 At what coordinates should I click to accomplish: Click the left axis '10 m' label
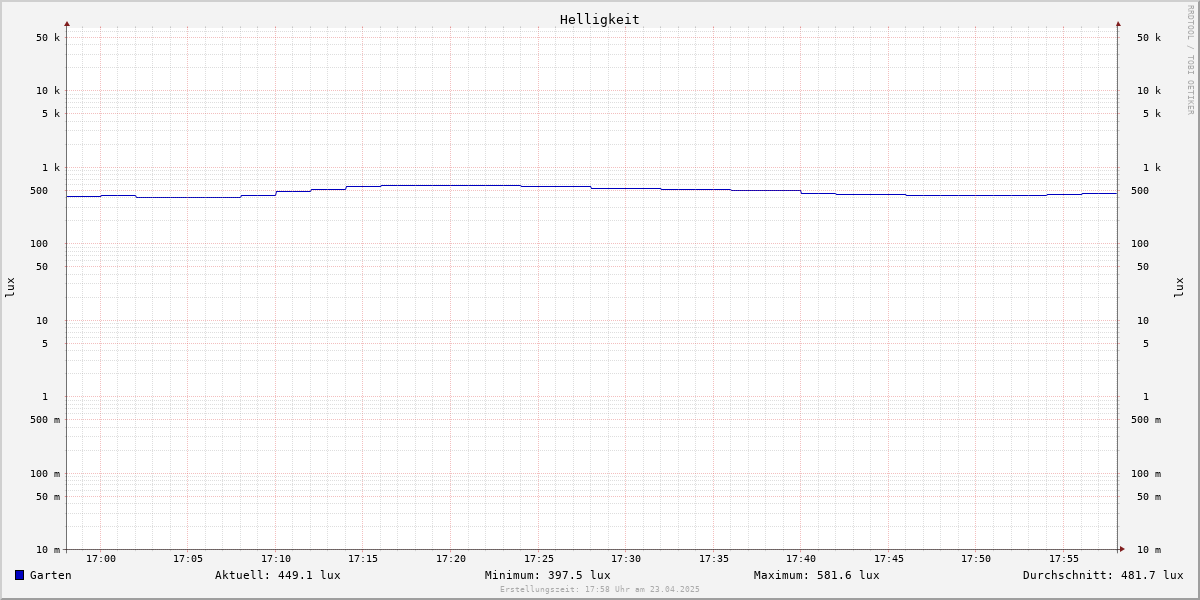(x=48, y=550)
